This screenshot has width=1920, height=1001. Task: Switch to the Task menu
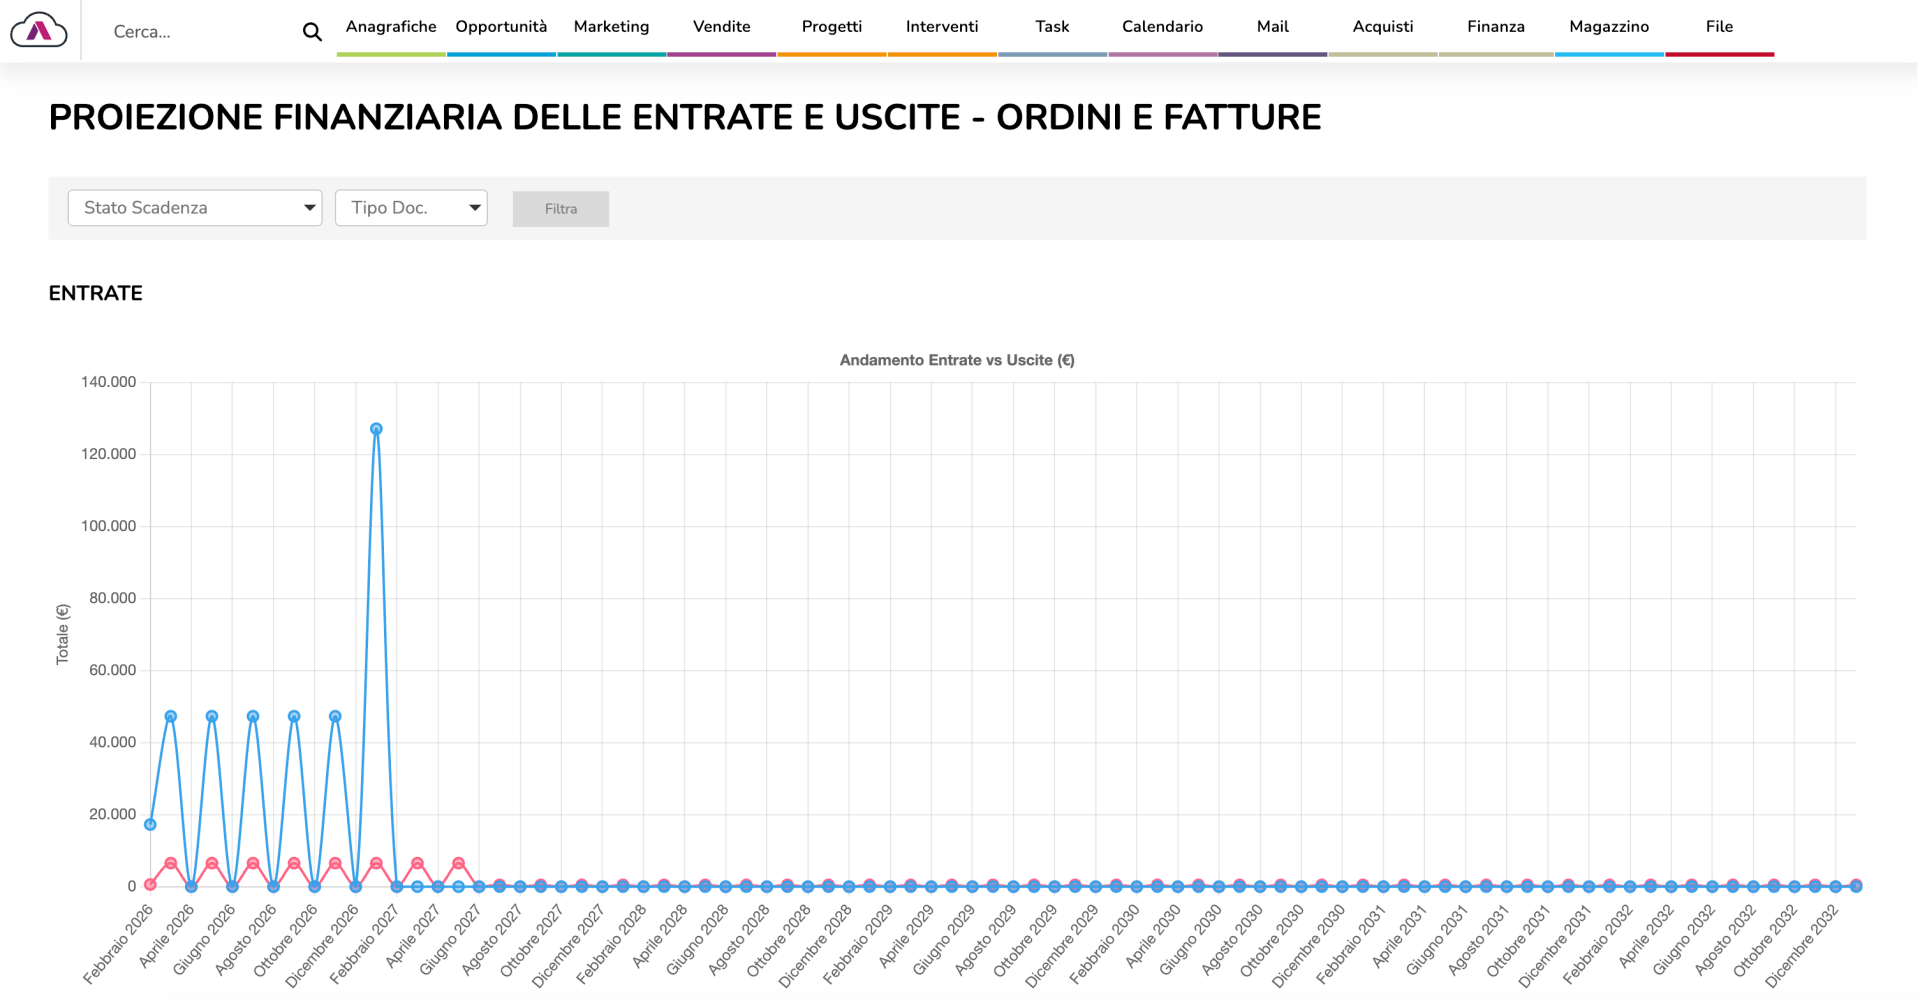[x=1052, y=27]
